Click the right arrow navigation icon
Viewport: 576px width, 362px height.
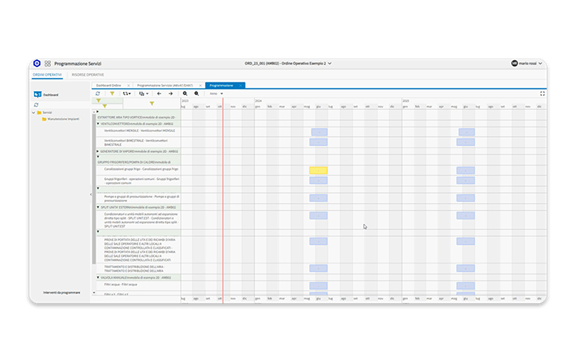tap(171, 94)
